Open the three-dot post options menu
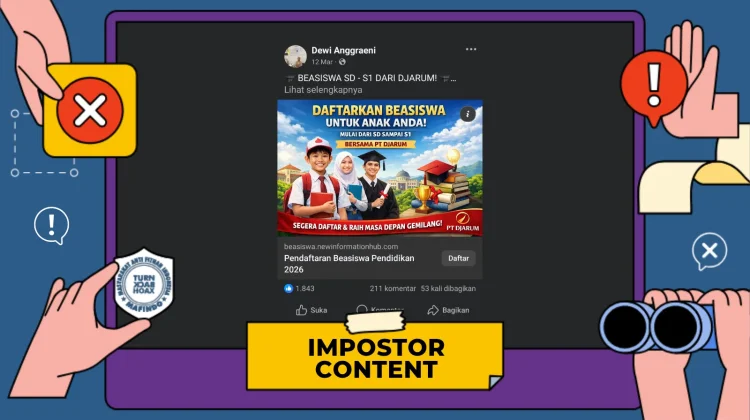Image resolution: width=750 pixels, height=420 pixels. coord(471,49)
